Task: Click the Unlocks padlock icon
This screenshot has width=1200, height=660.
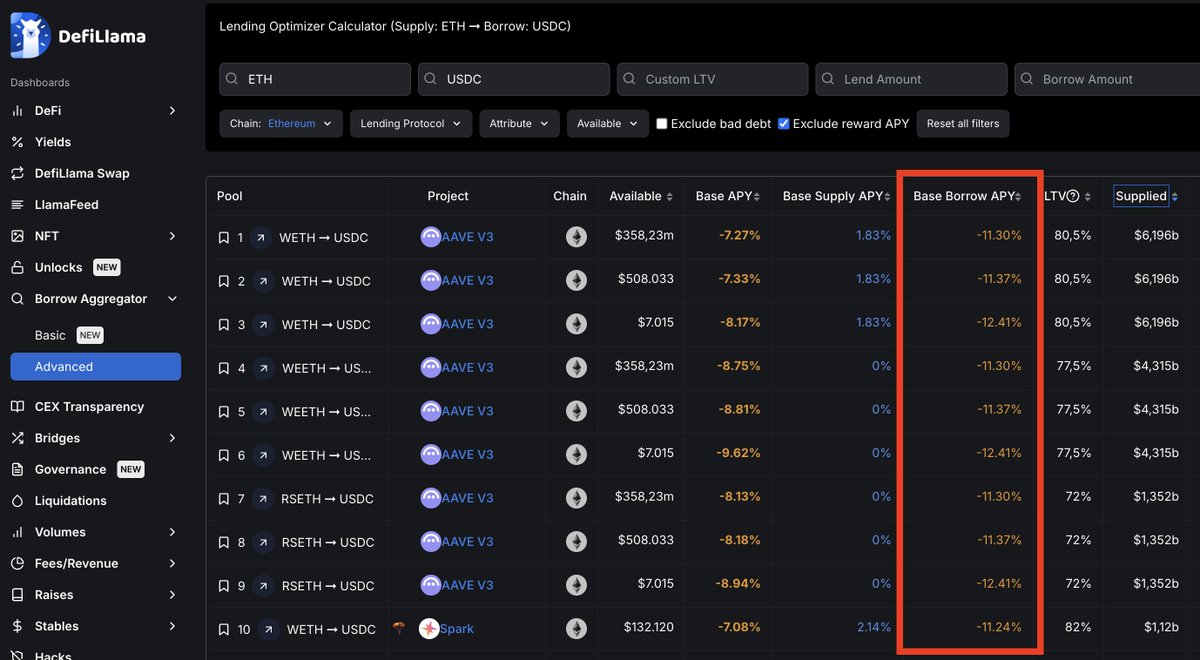Action: [17, 267]
